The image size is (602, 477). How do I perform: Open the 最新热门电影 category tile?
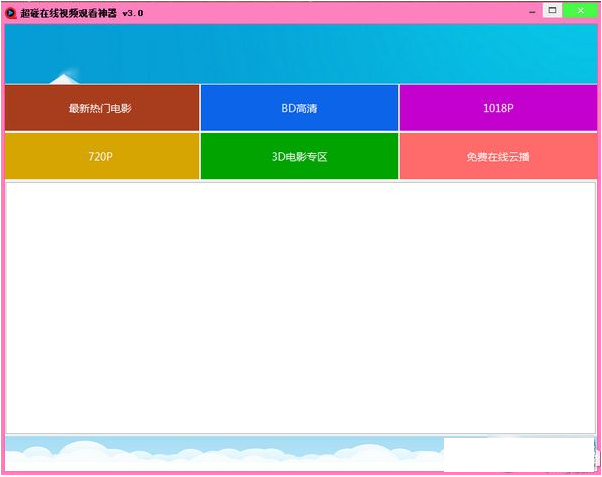(101, 108)
